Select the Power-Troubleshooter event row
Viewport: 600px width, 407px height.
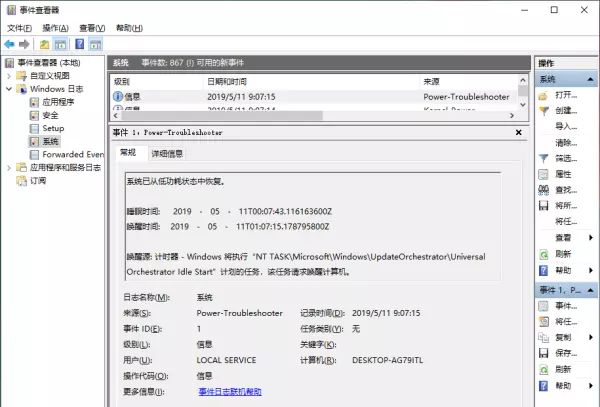coord(315,97)
